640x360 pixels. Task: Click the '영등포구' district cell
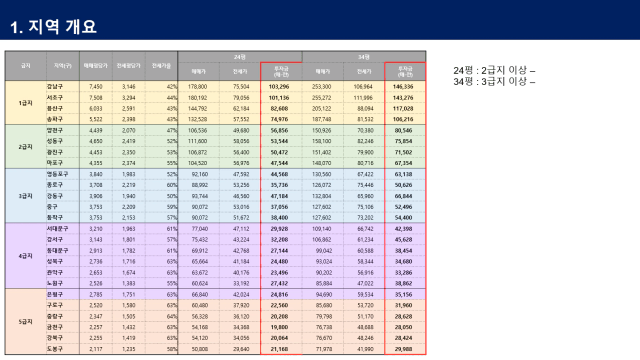57,174
